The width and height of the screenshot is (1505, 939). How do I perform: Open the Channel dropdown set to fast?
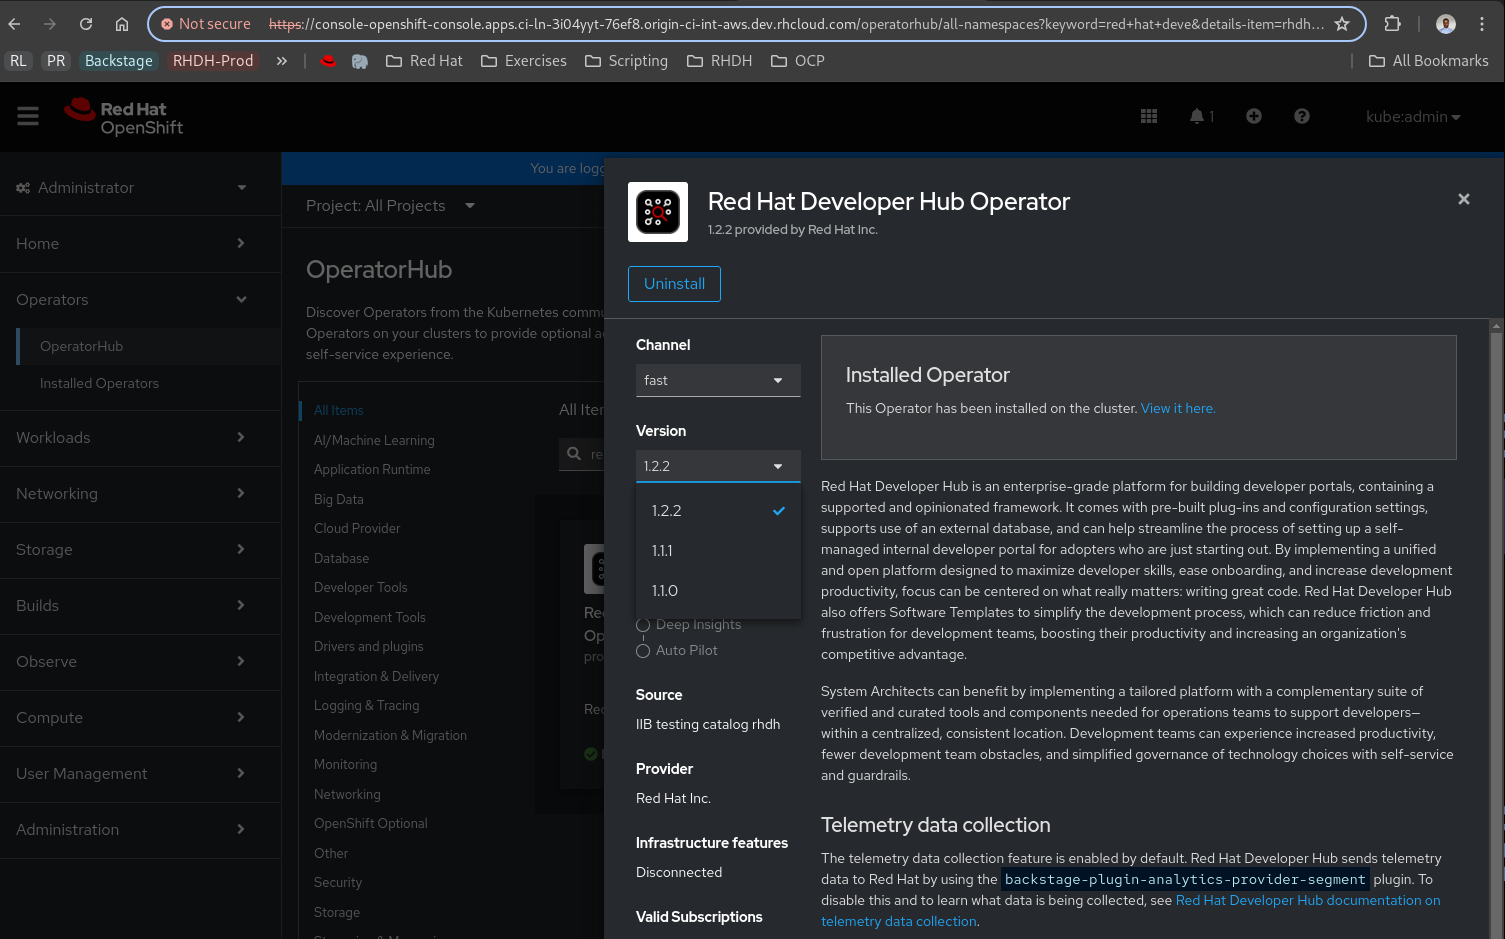pos(717,381)
